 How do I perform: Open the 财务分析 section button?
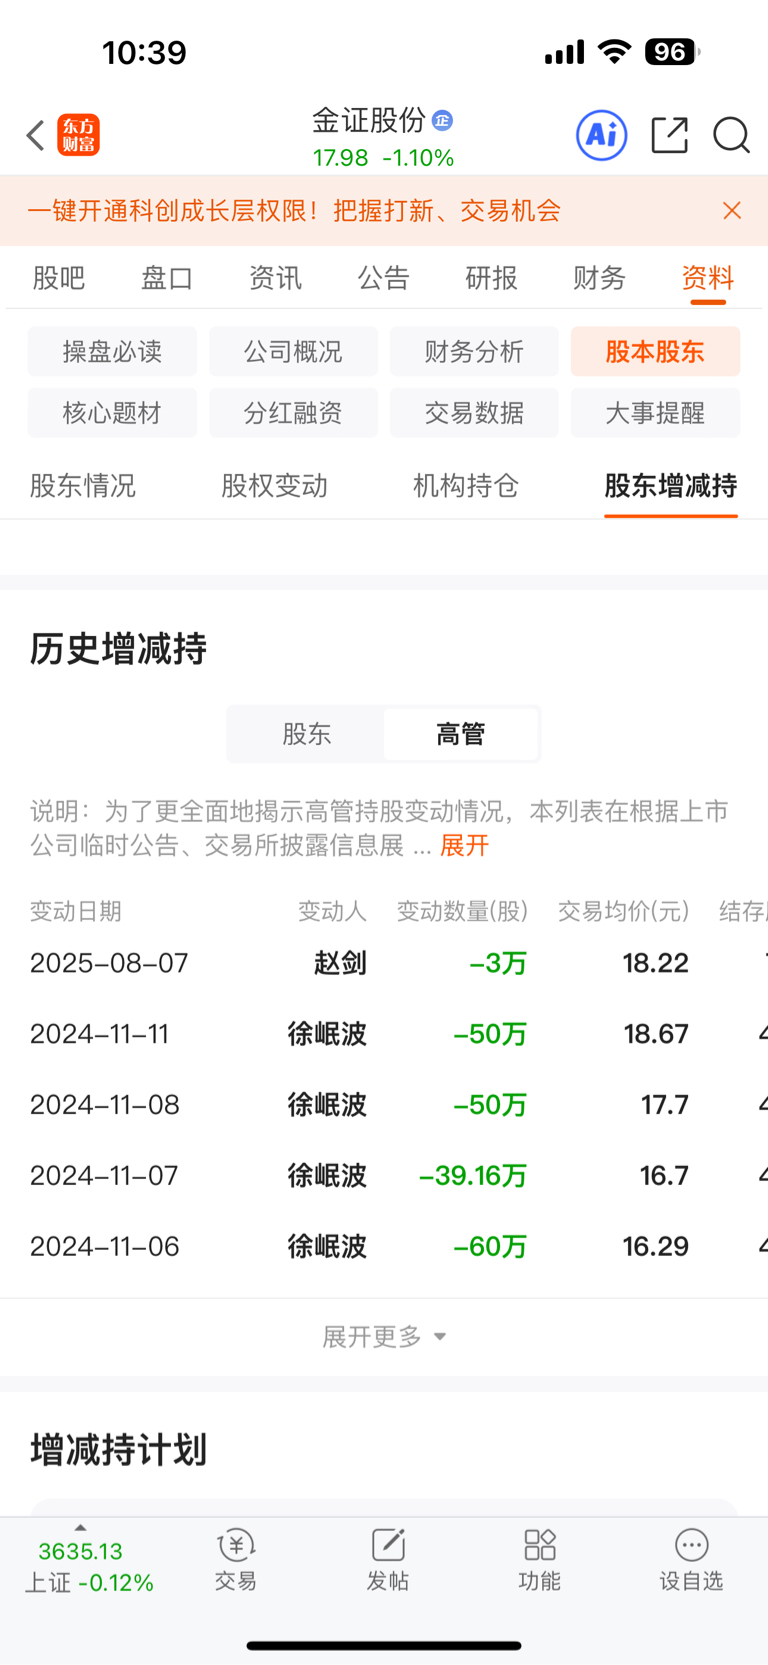474,352
